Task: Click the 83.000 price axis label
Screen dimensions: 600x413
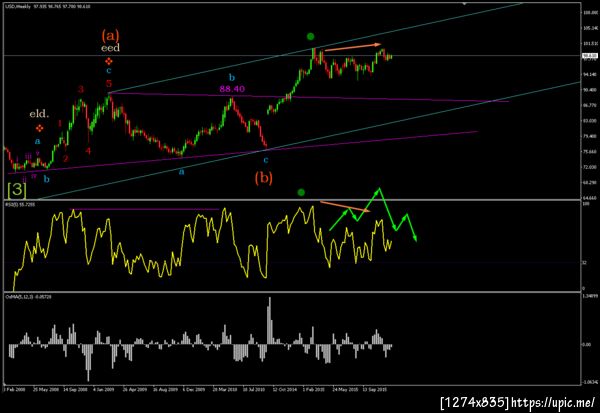Action: pos(590,121)
